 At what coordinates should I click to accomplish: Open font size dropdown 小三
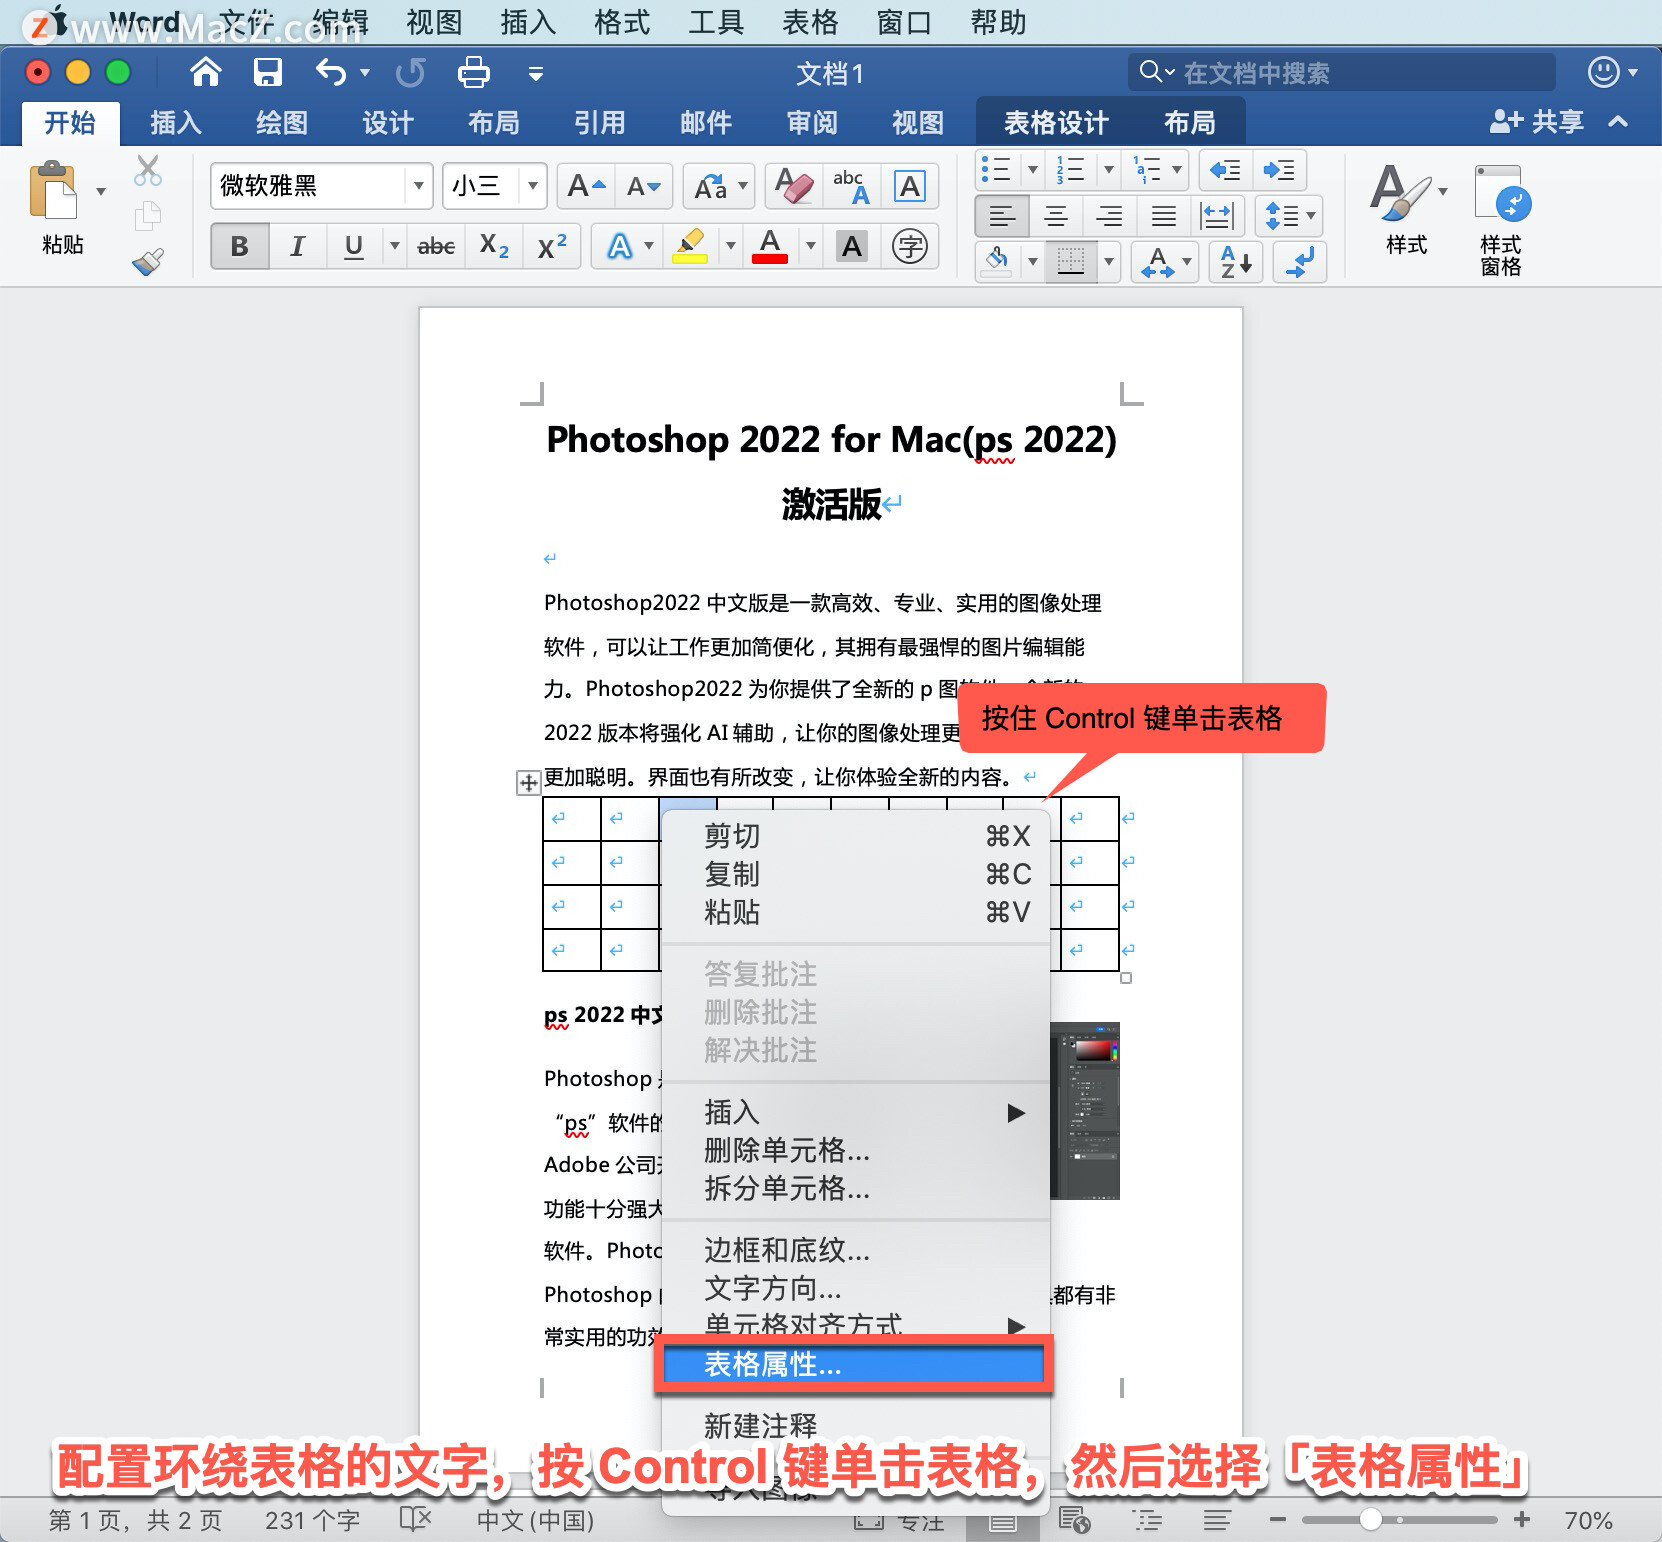pos(533,186)
